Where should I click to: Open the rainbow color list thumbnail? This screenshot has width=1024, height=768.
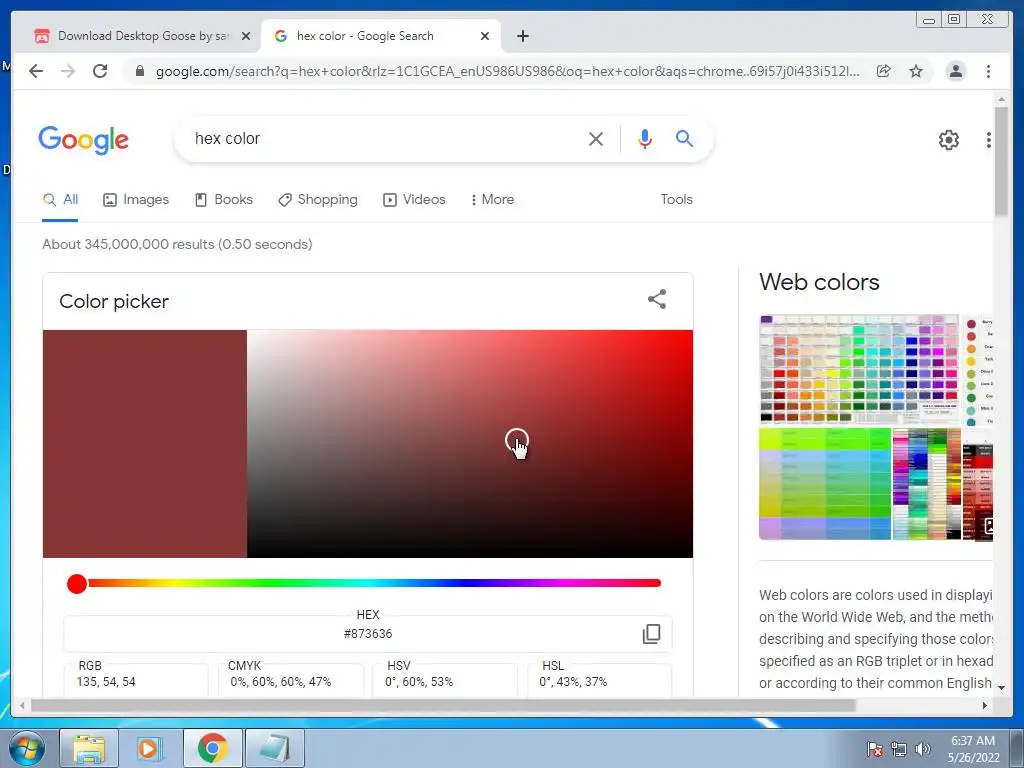pyautogui.click(x=927, y=484)
